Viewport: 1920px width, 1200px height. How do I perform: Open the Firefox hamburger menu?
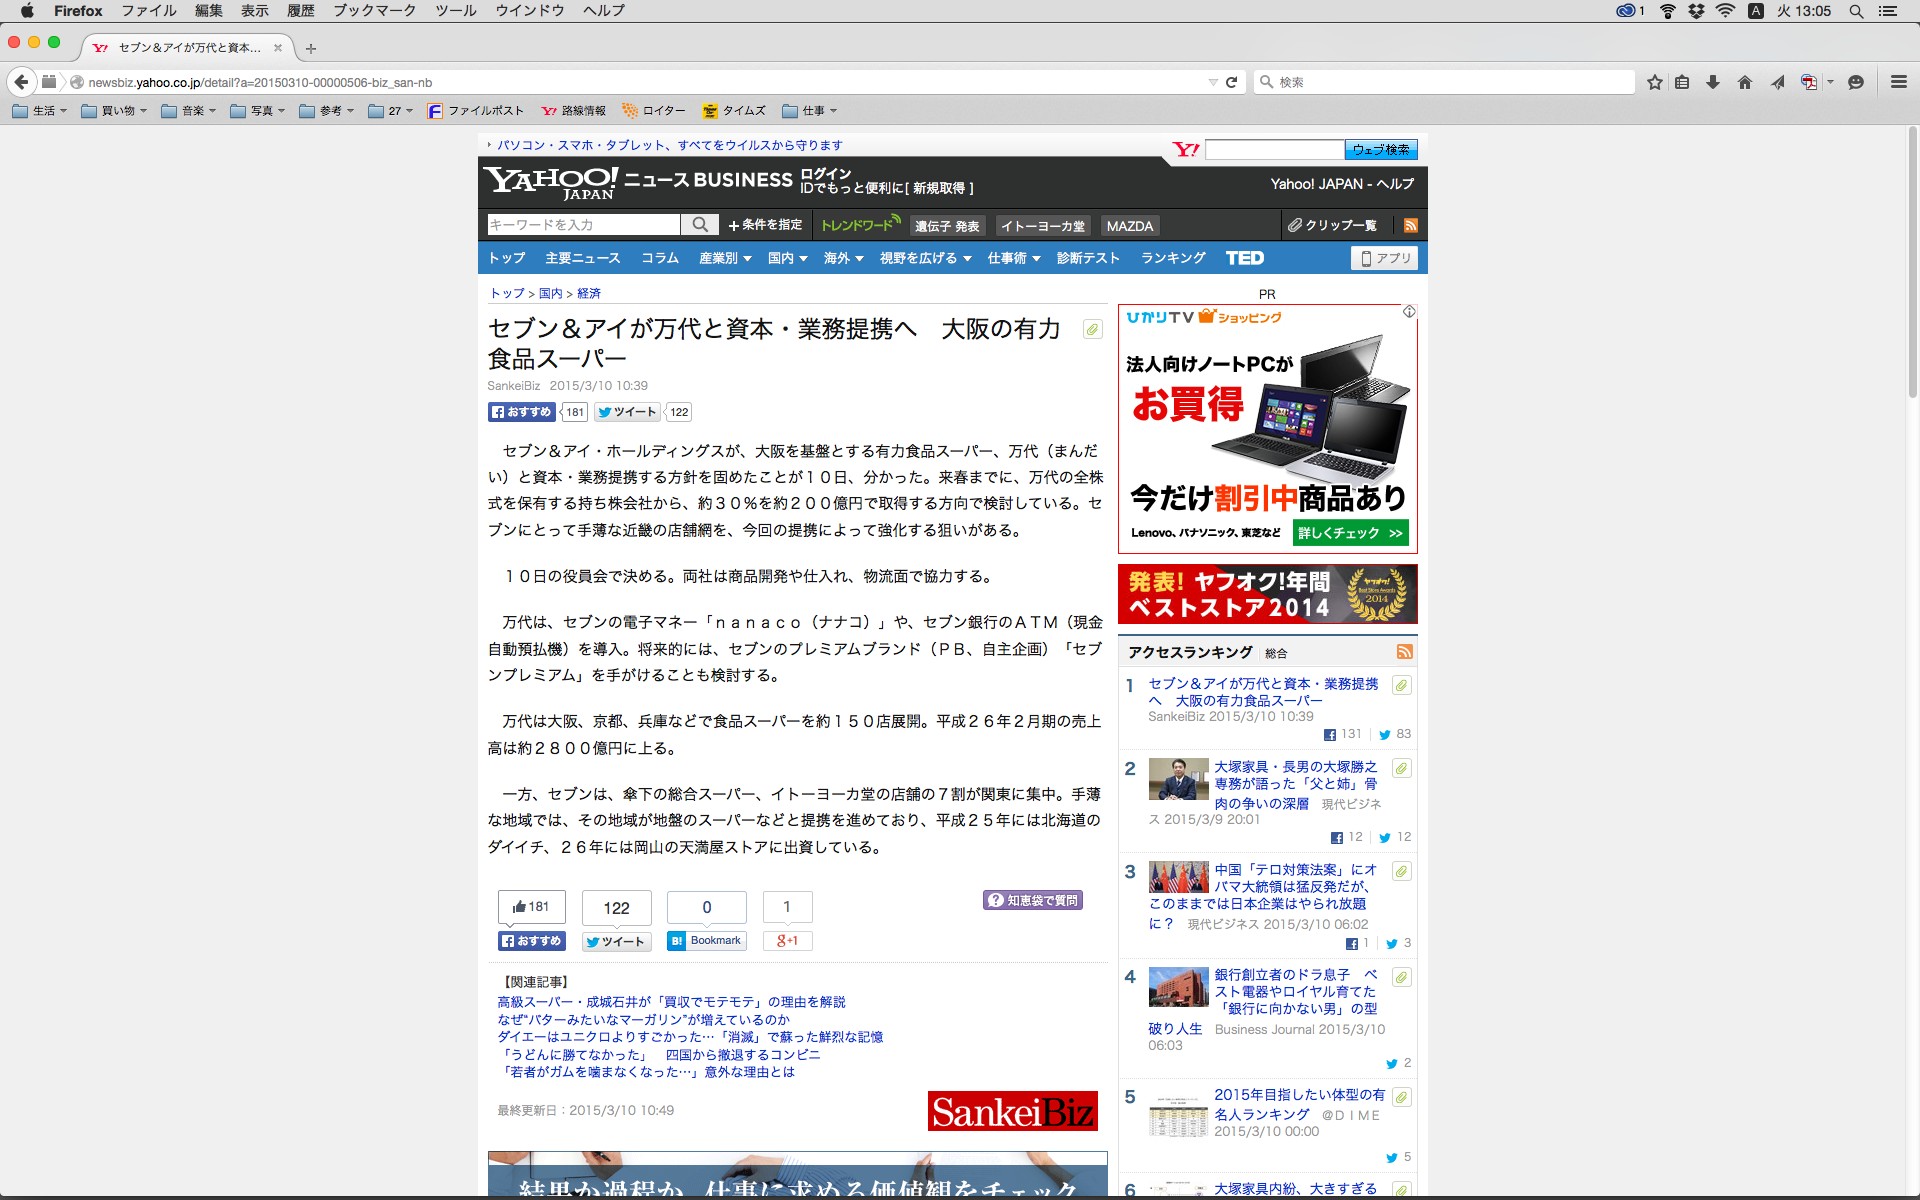click(1898, 82)
